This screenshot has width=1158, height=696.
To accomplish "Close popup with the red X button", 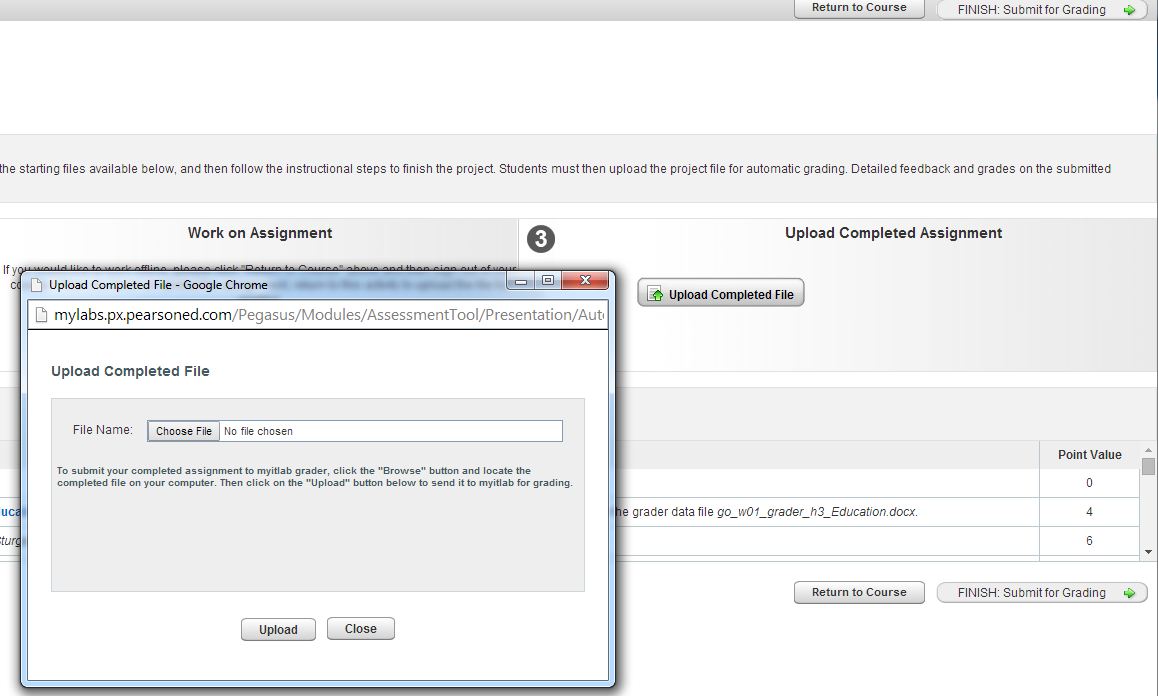I will click(585, 281).
